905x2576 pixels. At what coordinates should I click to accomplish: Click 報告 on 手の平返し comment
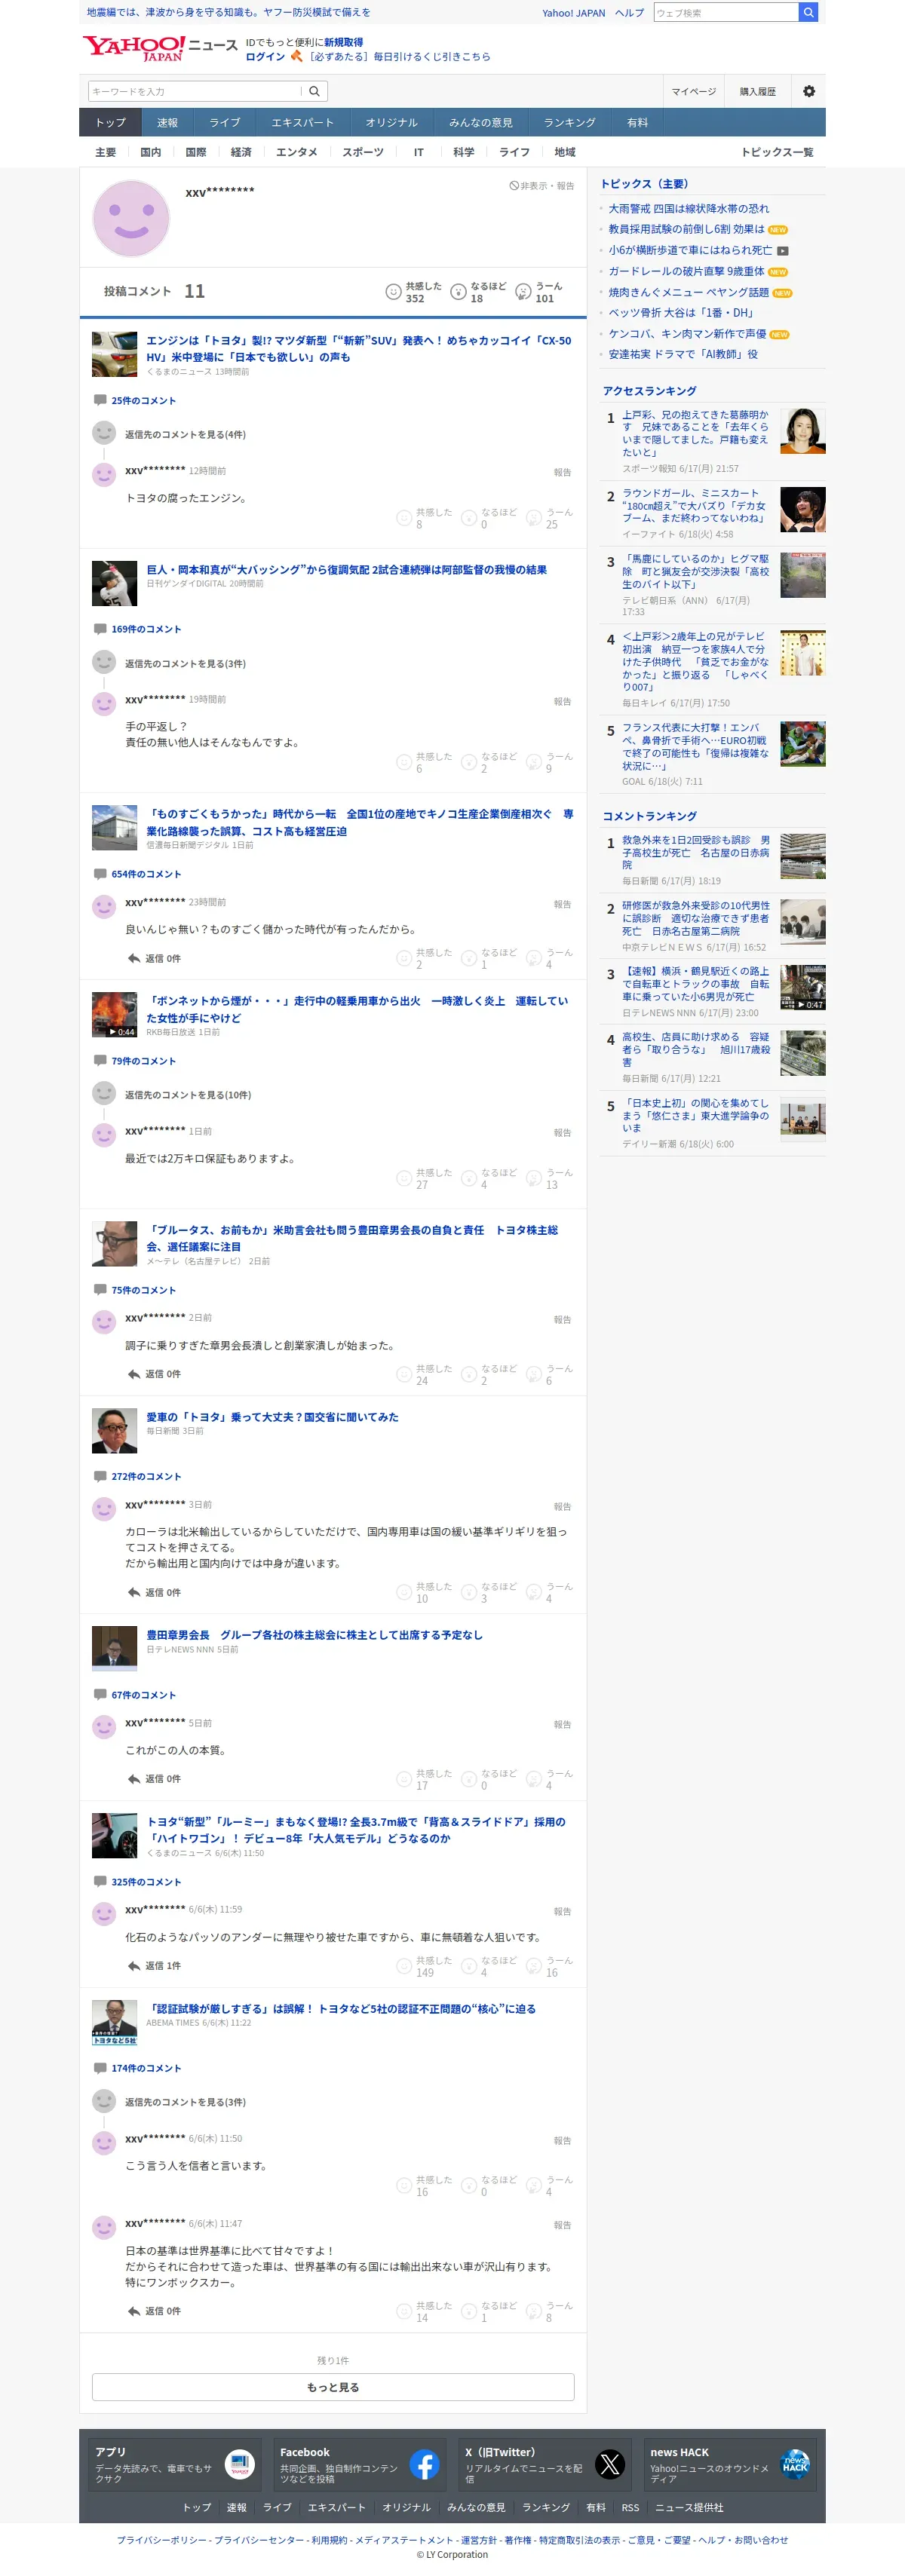(x=562, y=701)
